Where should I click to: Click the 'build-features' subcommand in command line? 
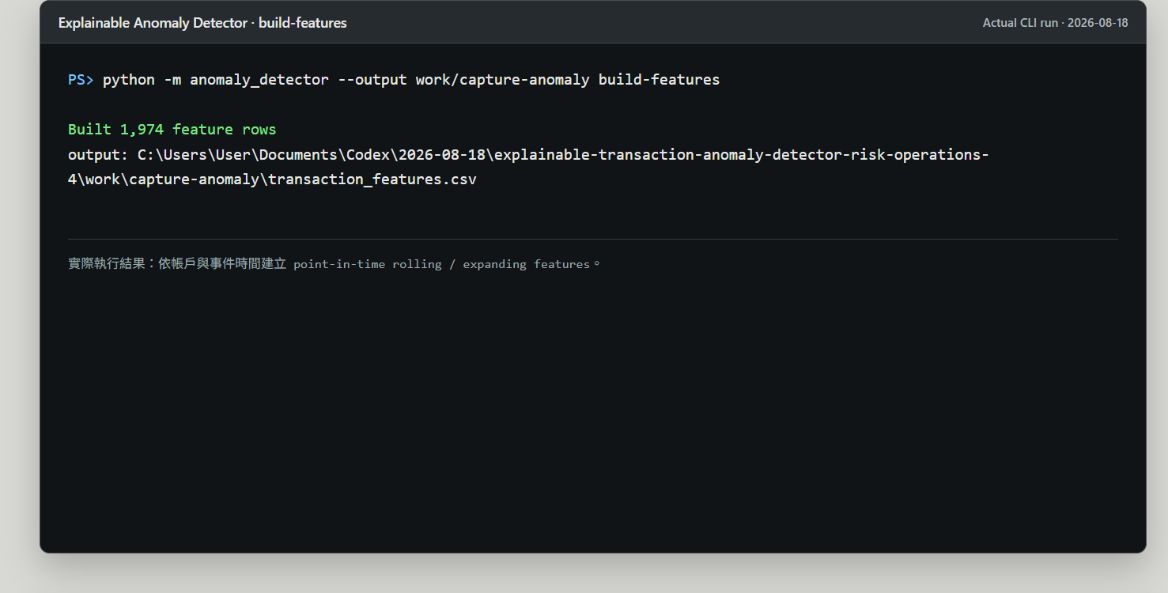coord(659,80)
